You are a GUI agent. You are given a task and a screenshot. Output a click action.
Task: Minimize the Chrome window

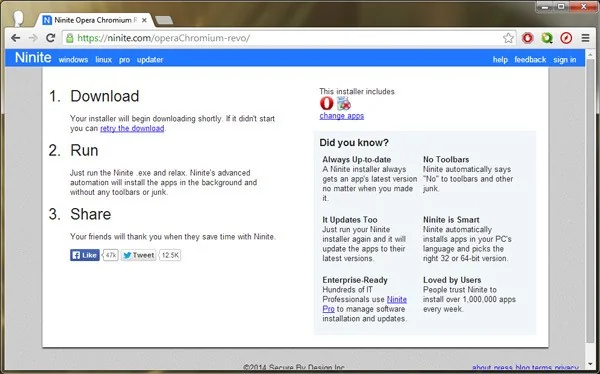click(546, 7)
